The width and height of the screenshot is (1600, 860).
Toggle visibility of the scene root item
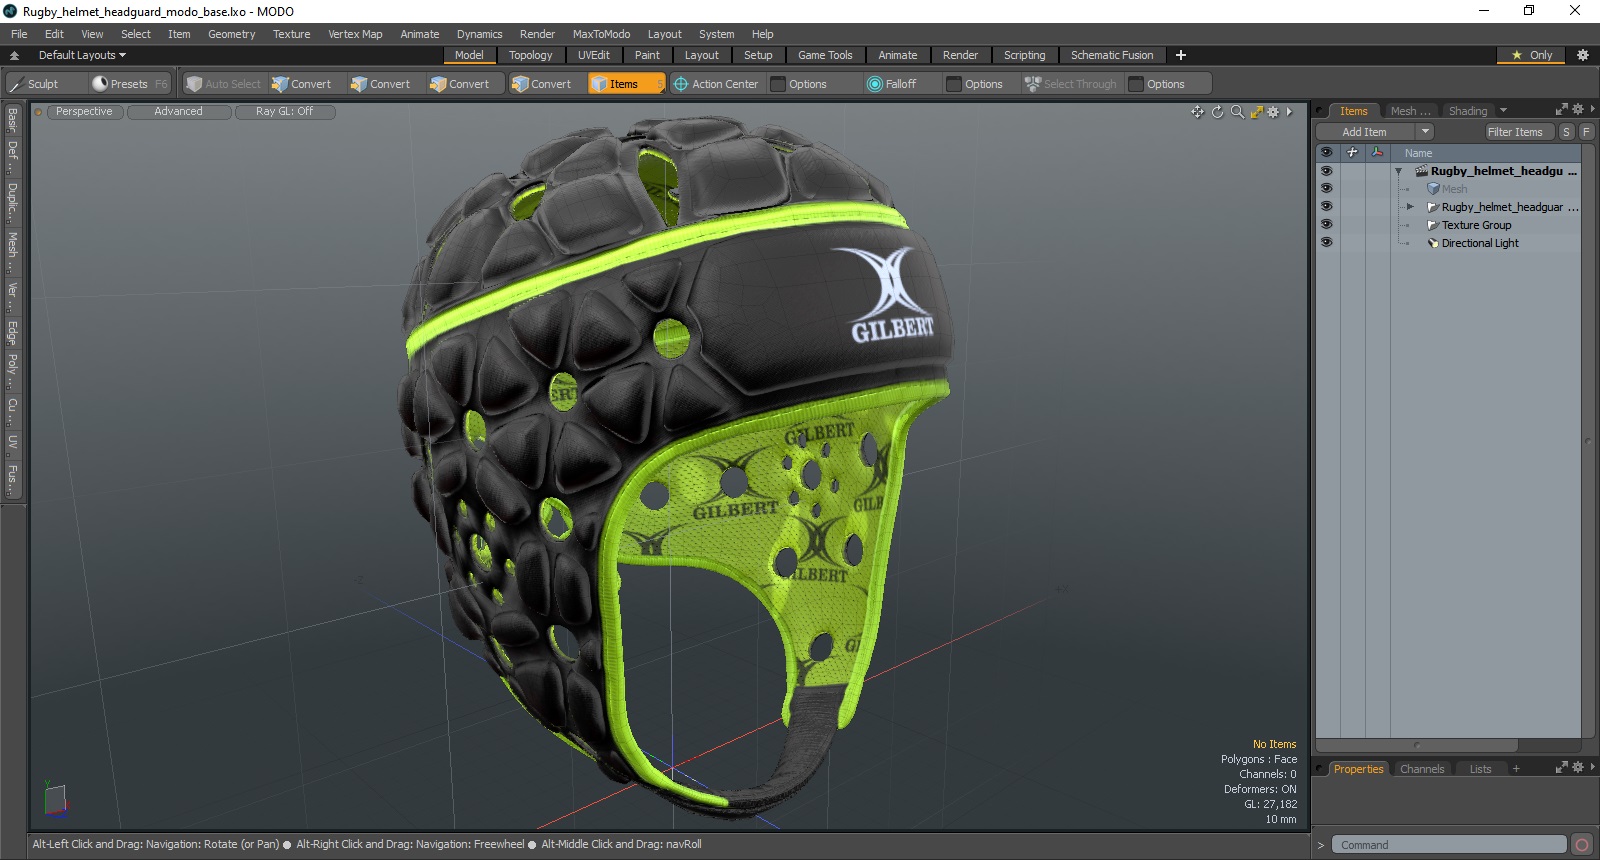[x=1326, y=171]
